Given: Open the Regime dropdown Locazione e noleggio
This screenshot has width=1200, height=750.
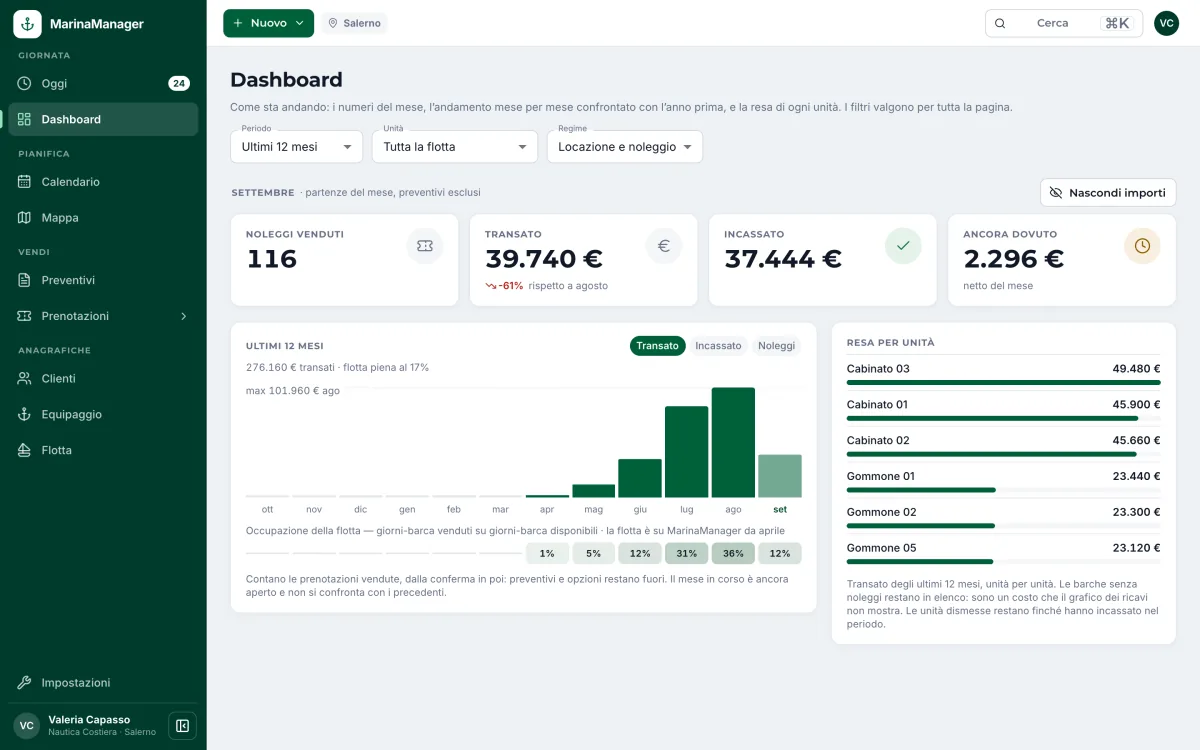Looking at the screenshot, I should point(625,147).
